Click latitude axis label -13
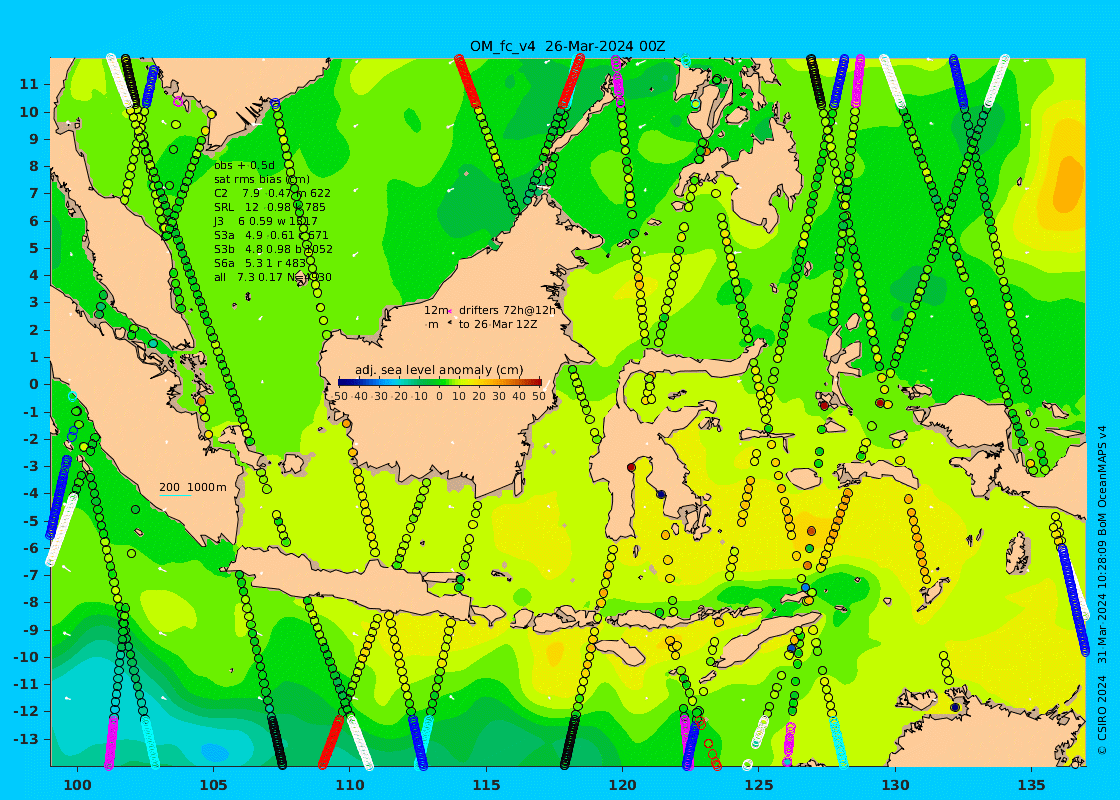The image size is (1120, 800). (x=26, y=739)
